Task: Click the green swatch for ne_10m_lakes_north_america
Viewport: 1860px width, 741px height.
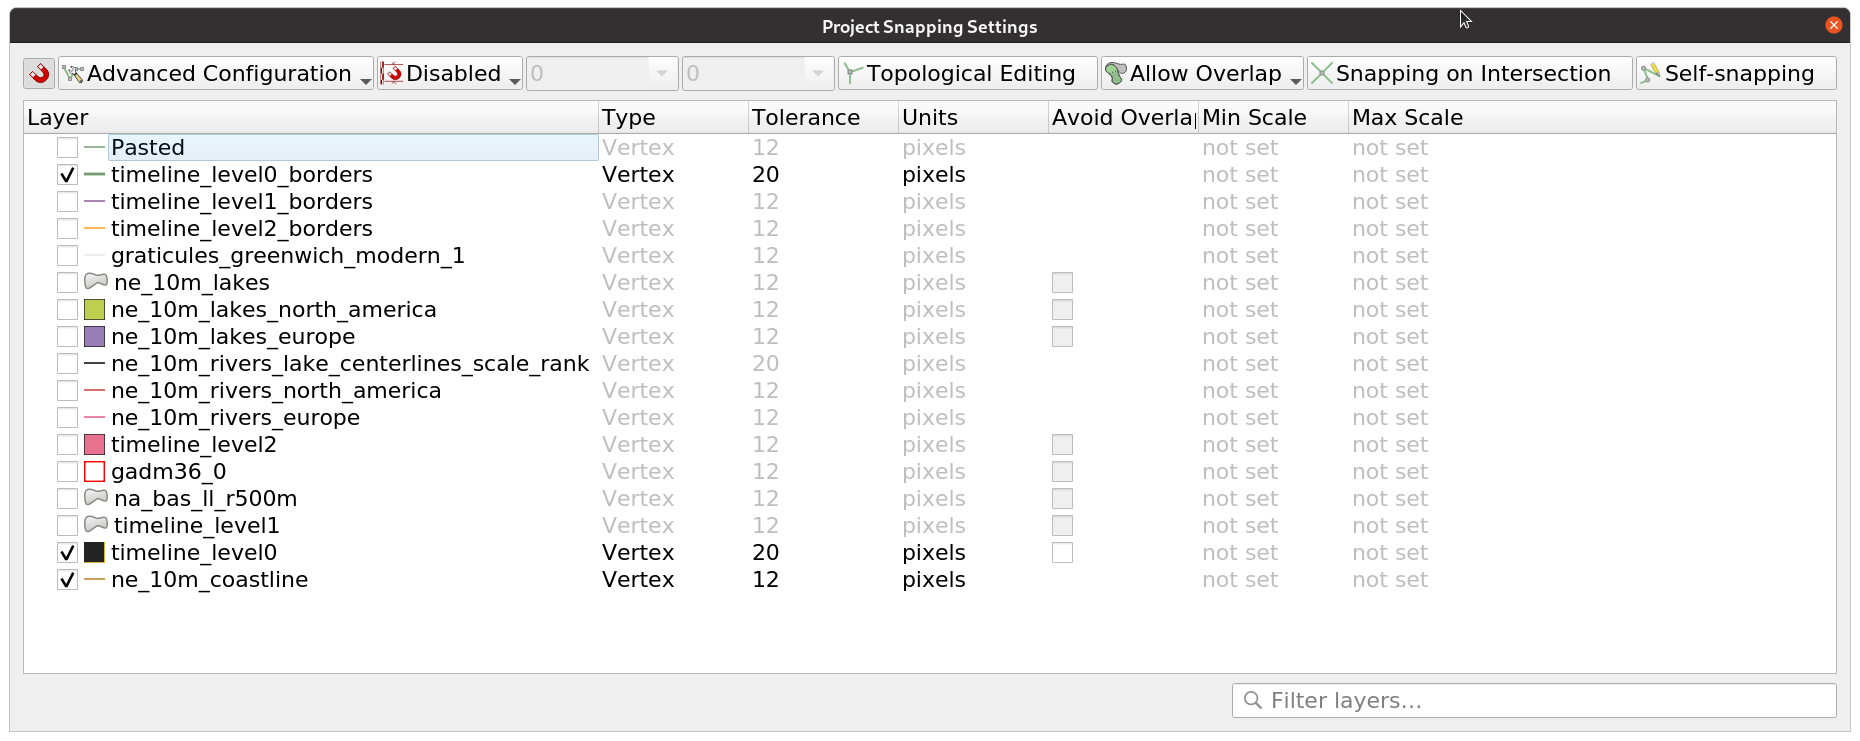Action: tap(93, 309)
